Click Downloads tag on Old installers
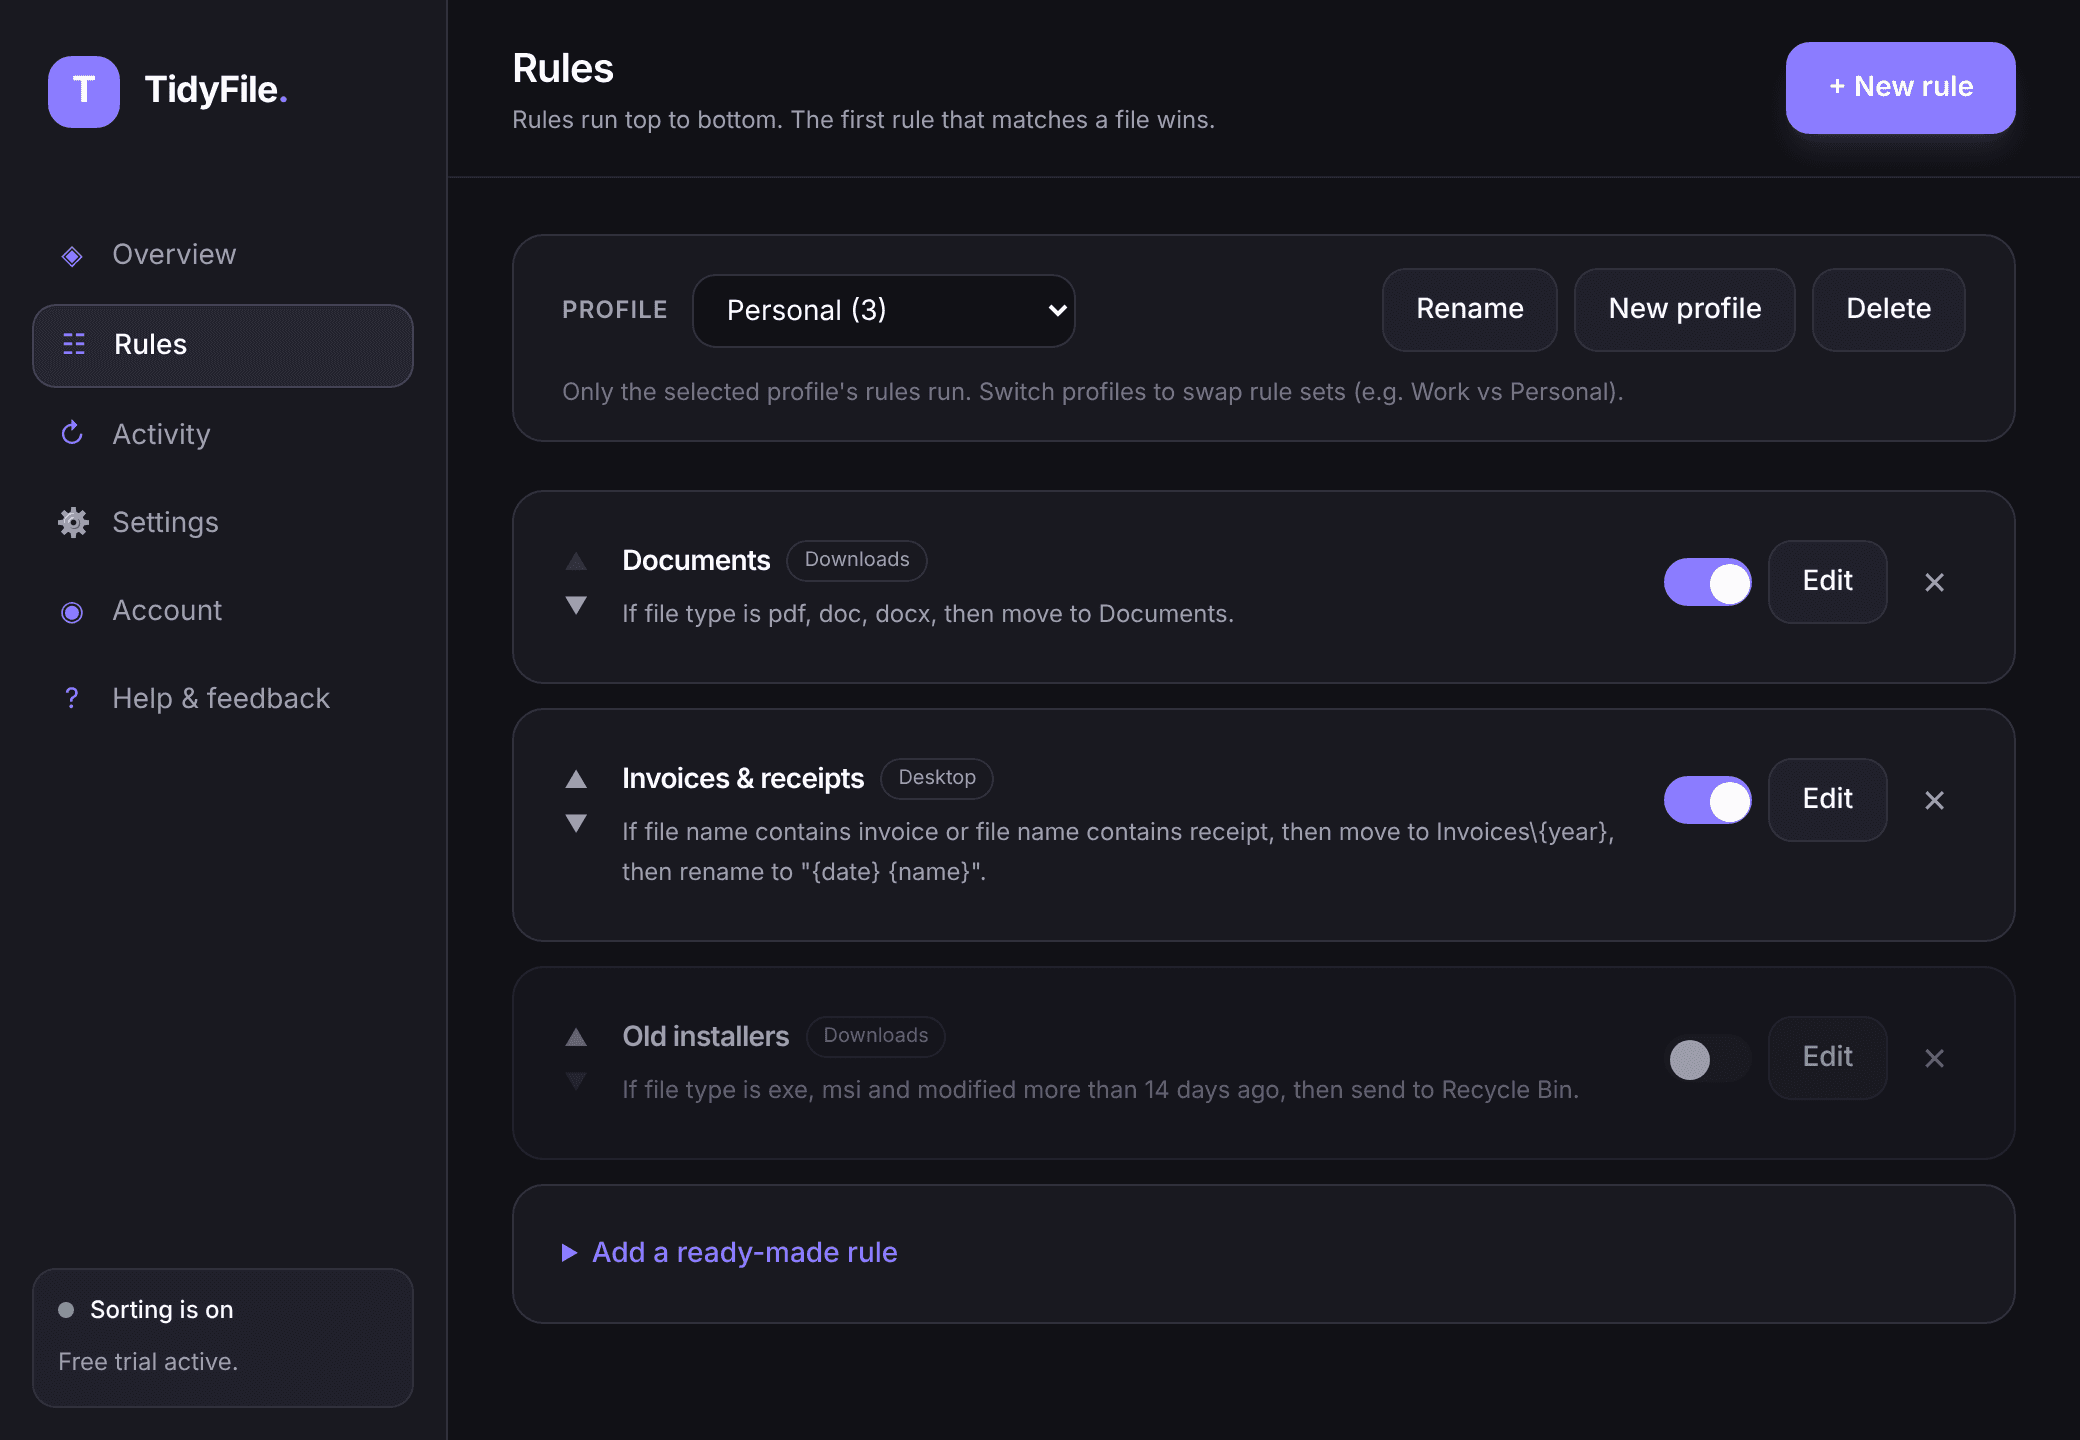 (x=876, y=1036)
